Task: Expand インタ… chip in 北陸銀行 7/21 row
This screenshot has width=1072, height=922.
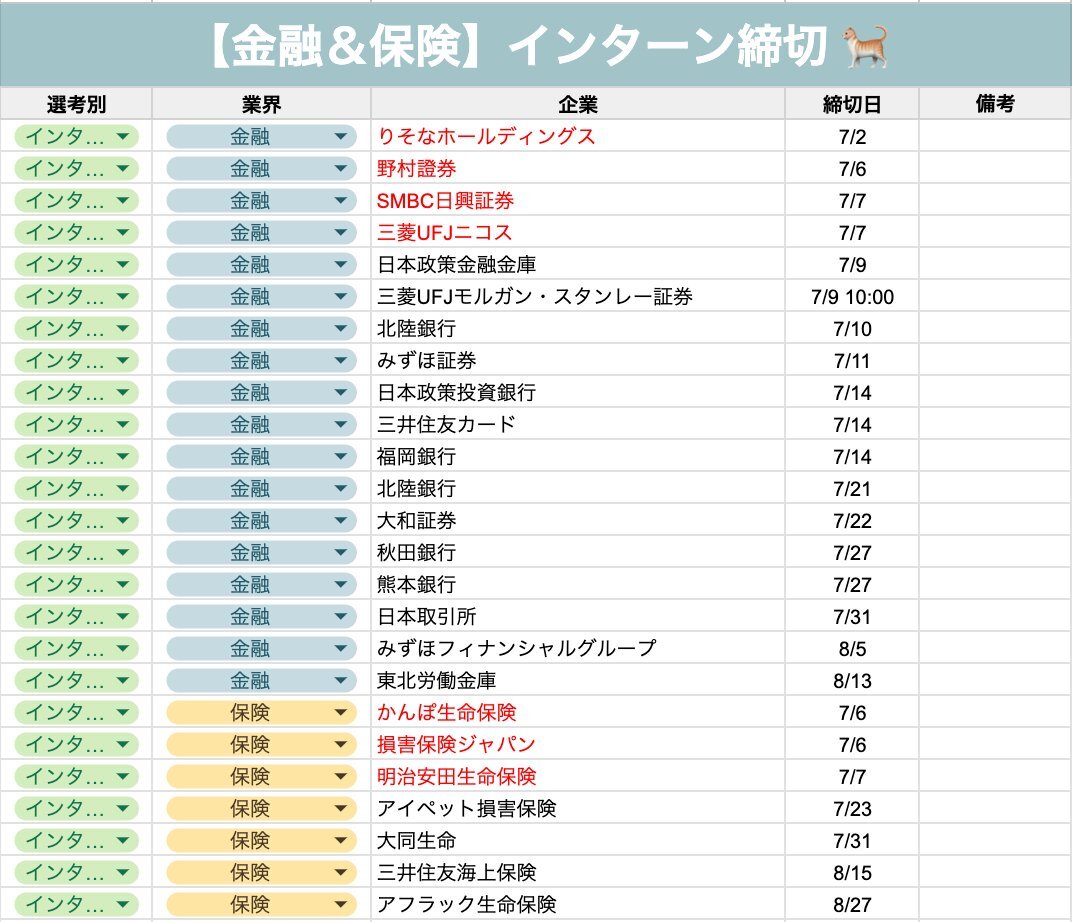Action: 77,489
